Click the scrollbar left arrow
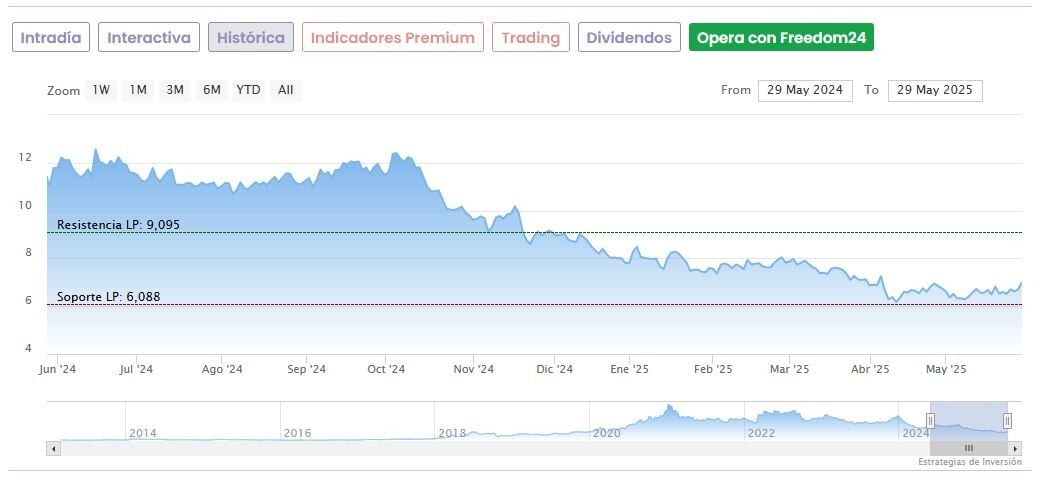The image size is (1046, 482). 54,449
